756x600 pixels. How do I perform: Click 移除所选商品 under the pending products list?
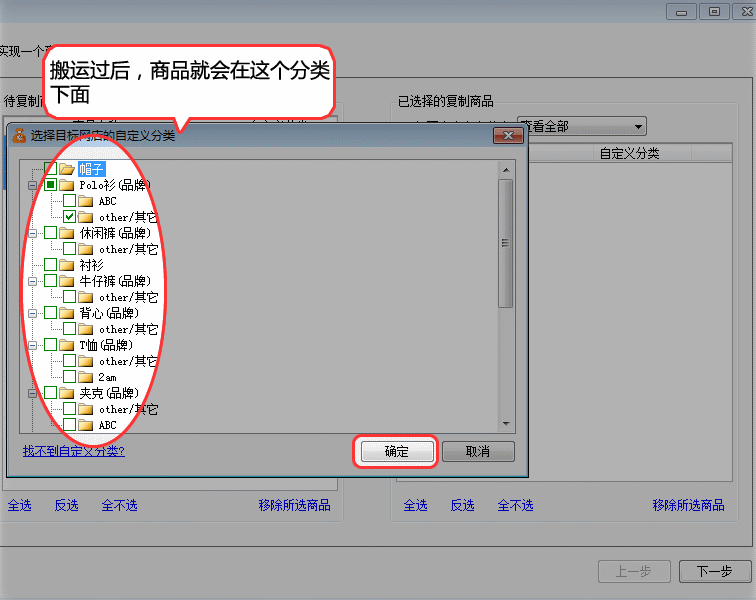(x=295, y=505)
